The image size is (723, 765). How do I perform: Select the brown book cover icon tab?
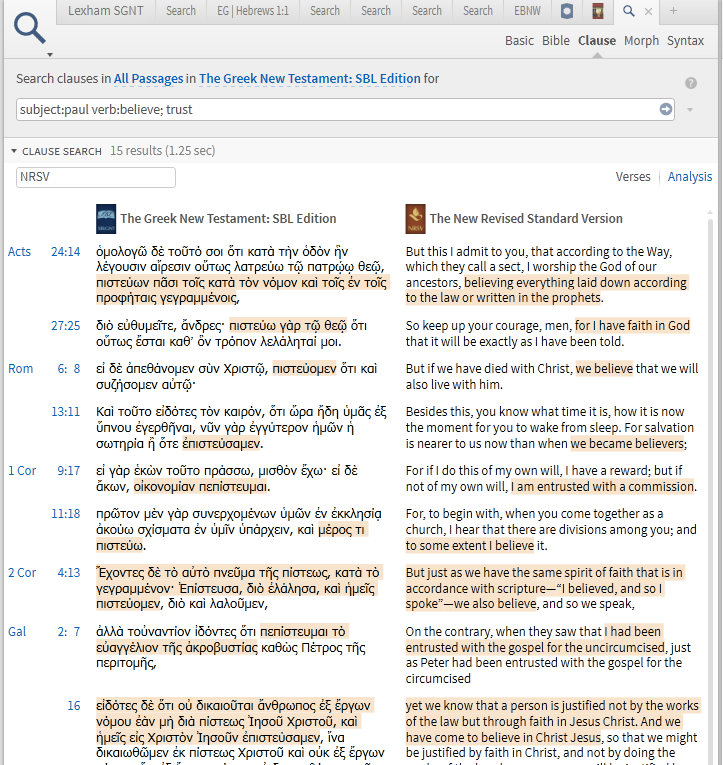pos(598,11)
